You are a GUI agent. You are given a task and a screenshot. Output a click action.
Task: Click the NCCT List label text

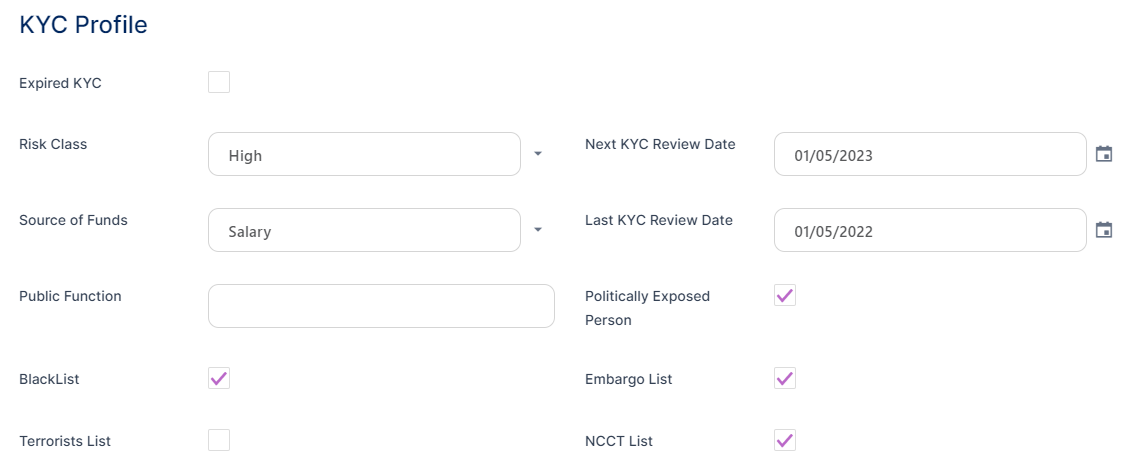(x=619, y=441)
